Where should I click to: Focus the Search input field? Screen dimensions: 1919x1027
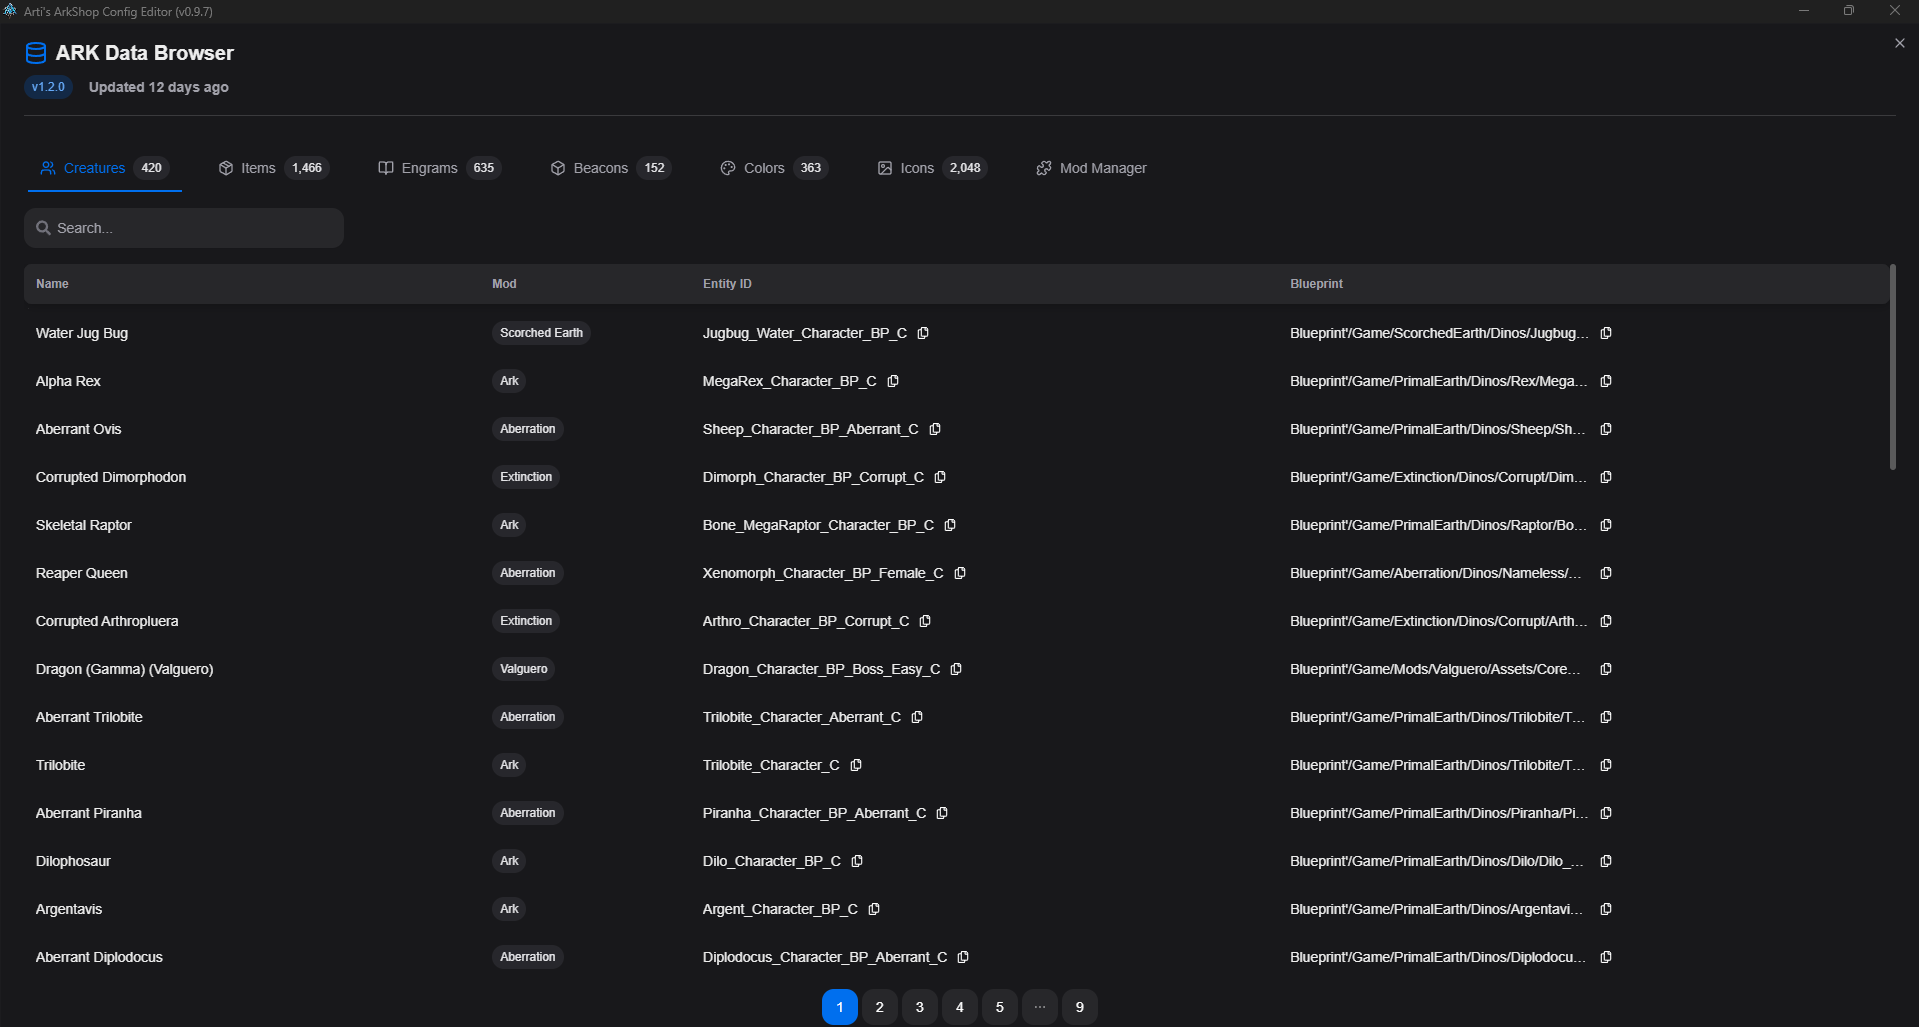(x=184, y=228)
